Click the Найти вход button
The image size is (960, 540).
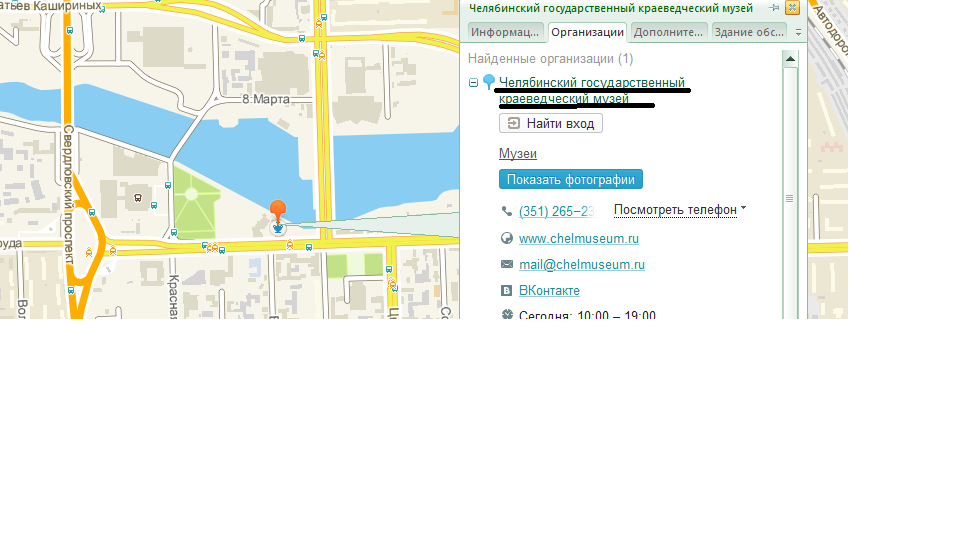click(550, 123)
